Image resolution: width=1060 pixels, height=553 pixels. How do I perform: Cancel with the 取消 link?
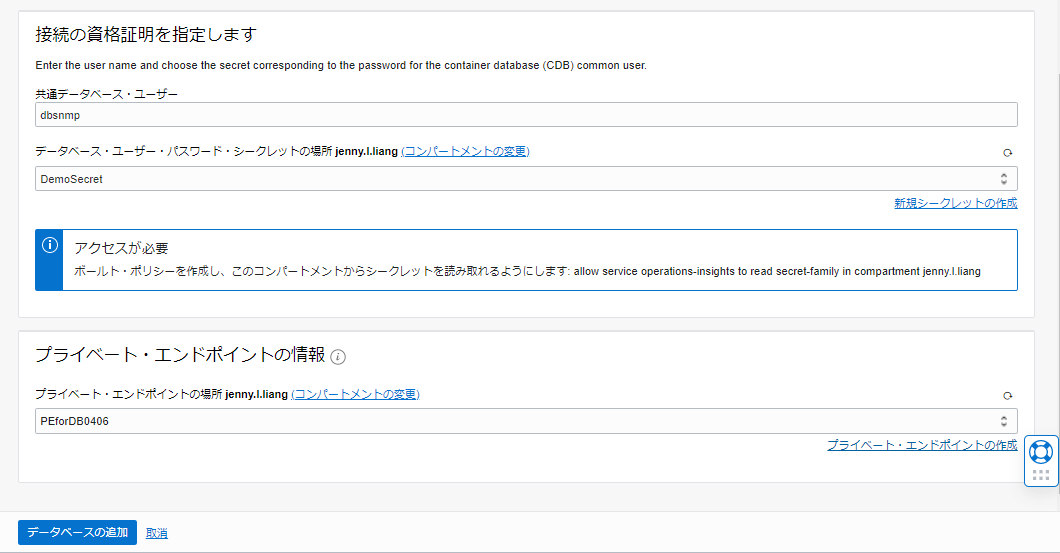[x=157, y=533]
